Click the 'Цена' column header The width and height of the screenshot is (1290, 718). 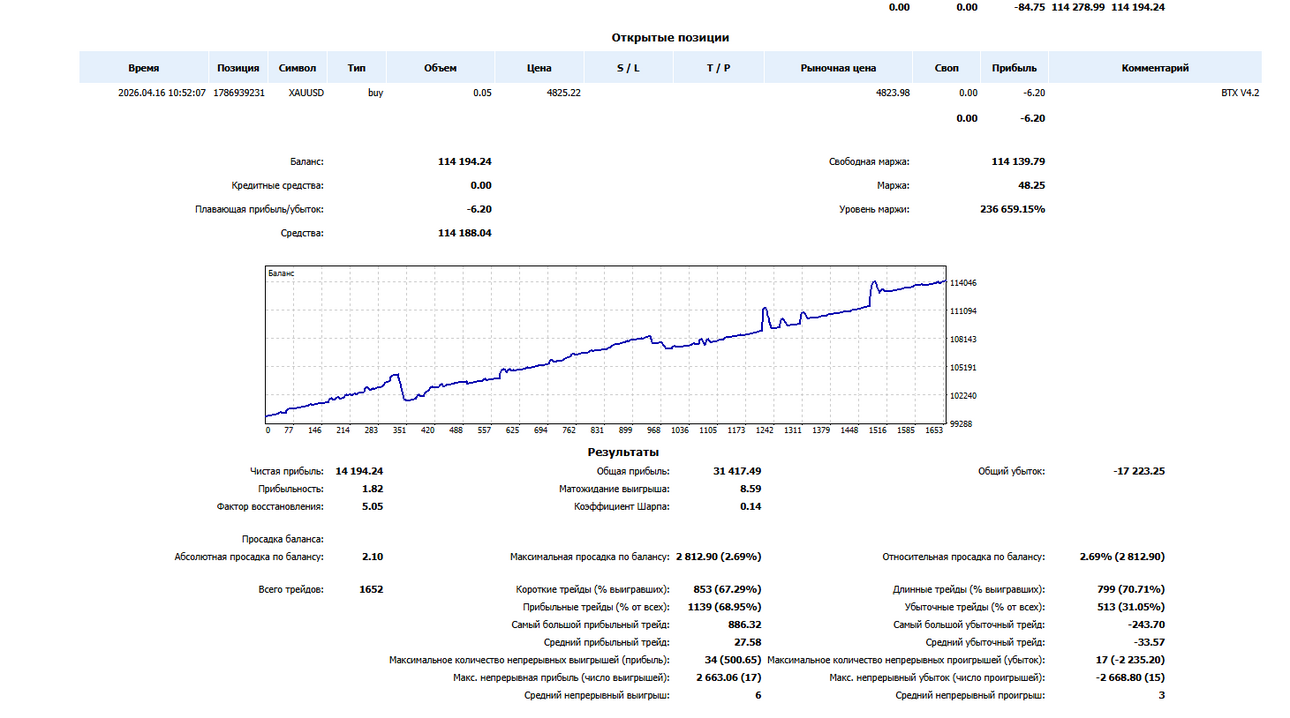coord(539,68)
